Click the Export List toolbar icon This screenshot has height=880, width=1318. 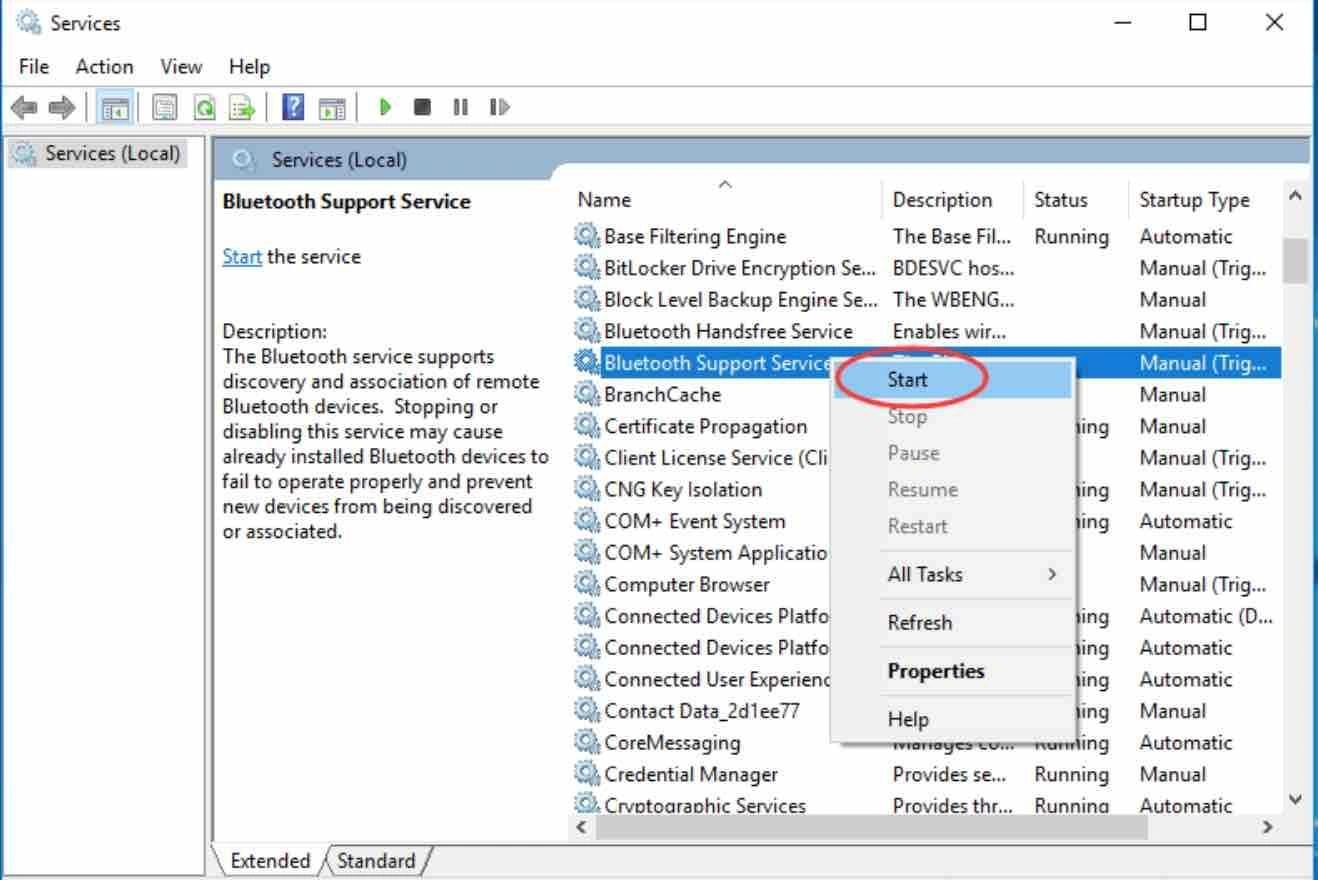[243, 107]
